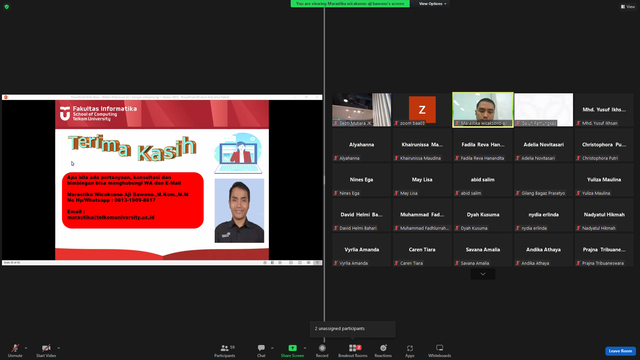Click the email link in the slide
The image size is (640, 360).
click(x=111, y=218)
